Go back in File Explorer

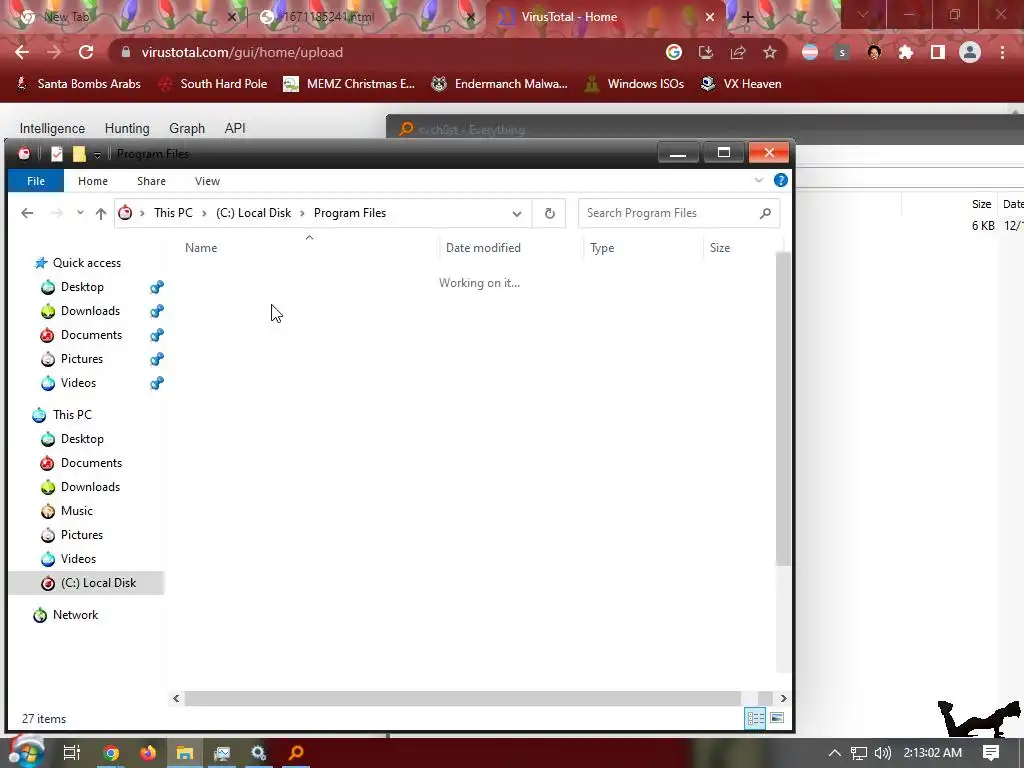tap(27, 213)
